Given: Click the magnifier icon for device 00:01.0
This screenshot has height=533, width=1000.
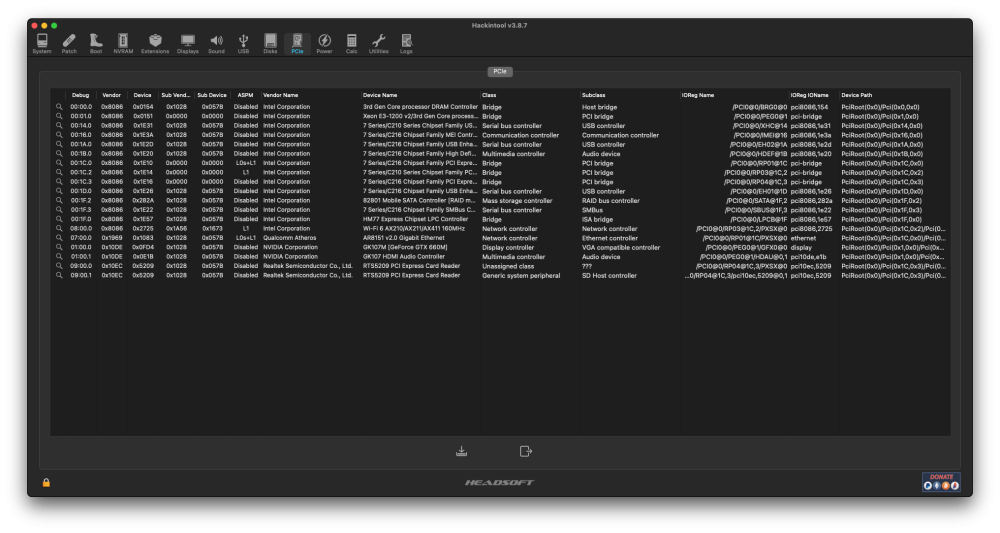Looking at the screenshot, I should coord(59,116).
